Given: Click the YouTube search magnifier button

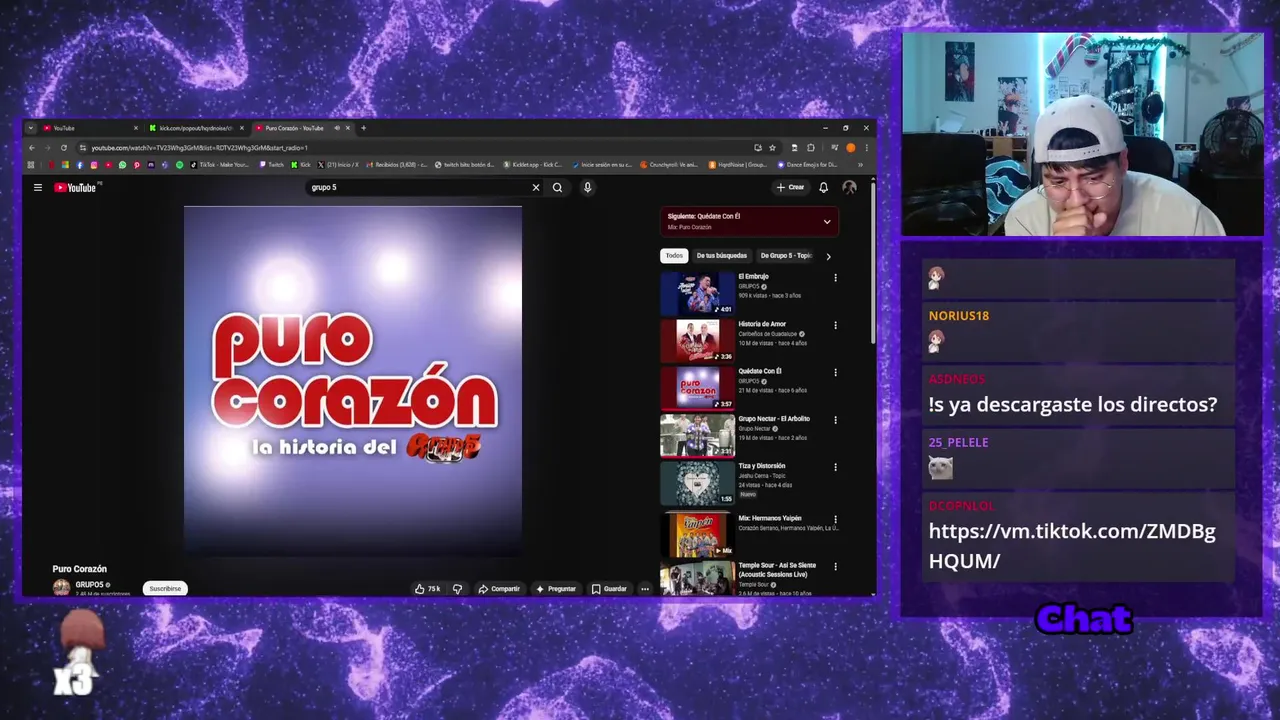Looking at the screenshot, I should pyautogui.click(x=557, y=187).
